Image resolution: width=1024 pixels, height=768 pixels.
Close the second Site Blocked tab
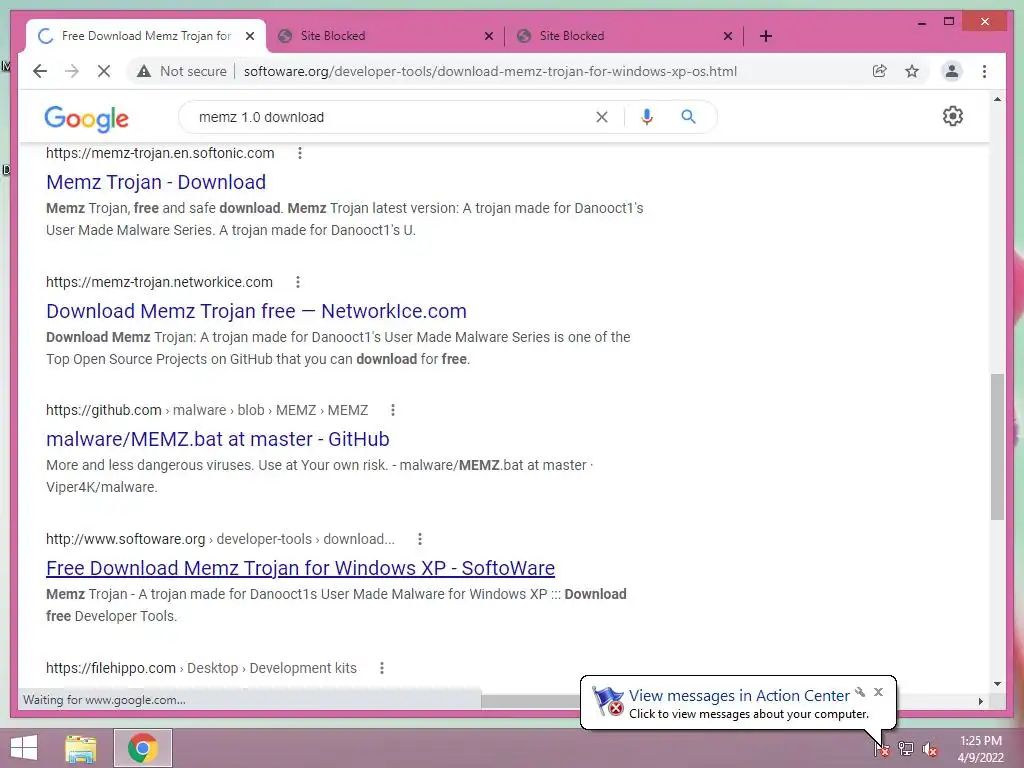coord(728,36)
